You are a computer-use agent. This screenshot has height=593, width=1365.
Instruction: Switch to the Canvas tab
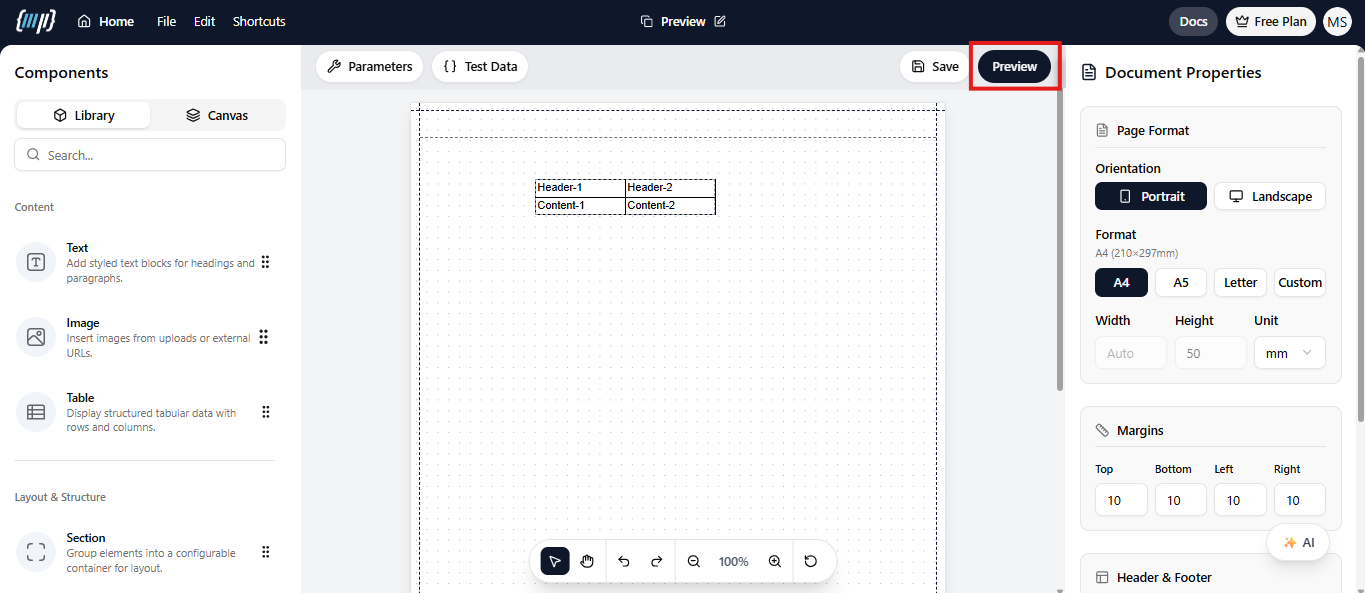pos(217,115)
